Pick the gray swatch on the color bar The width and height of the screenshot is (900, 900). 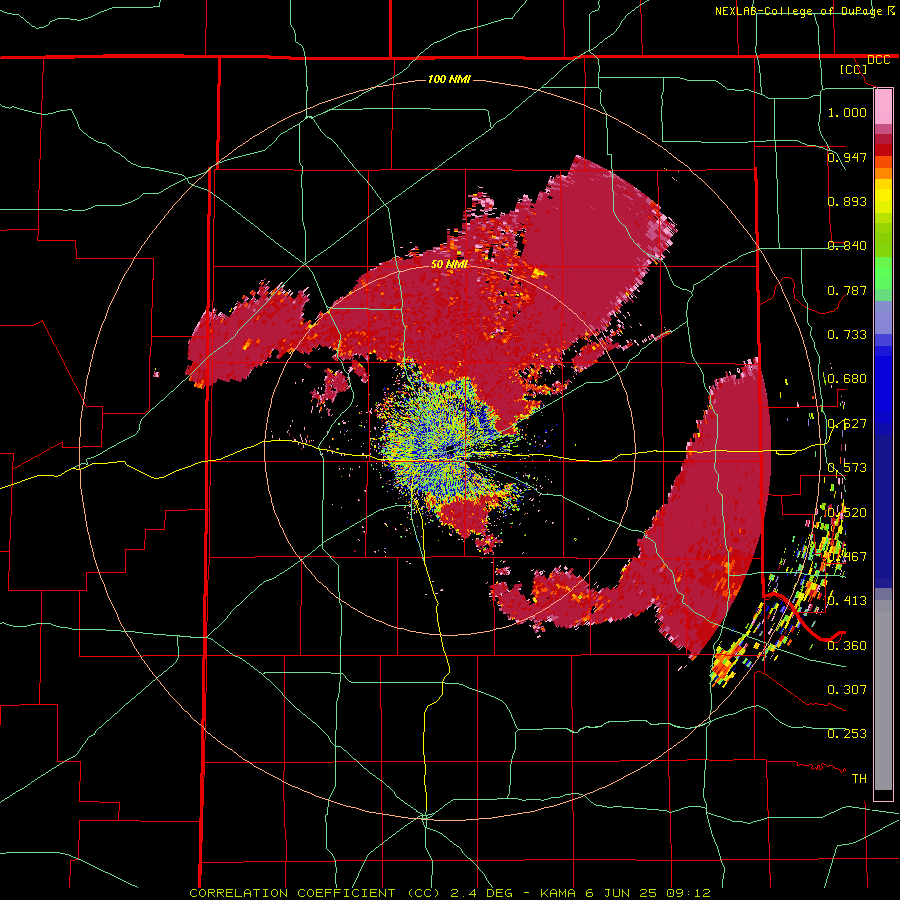pos(883,695)
